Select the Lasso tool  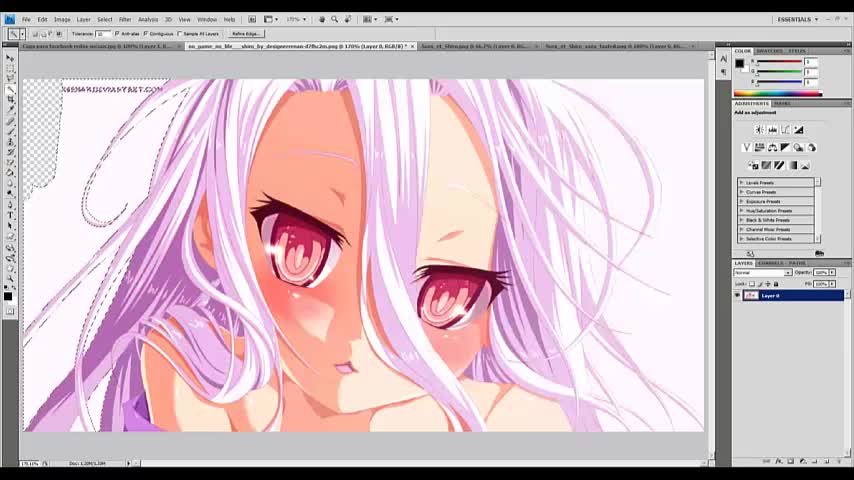10,78
